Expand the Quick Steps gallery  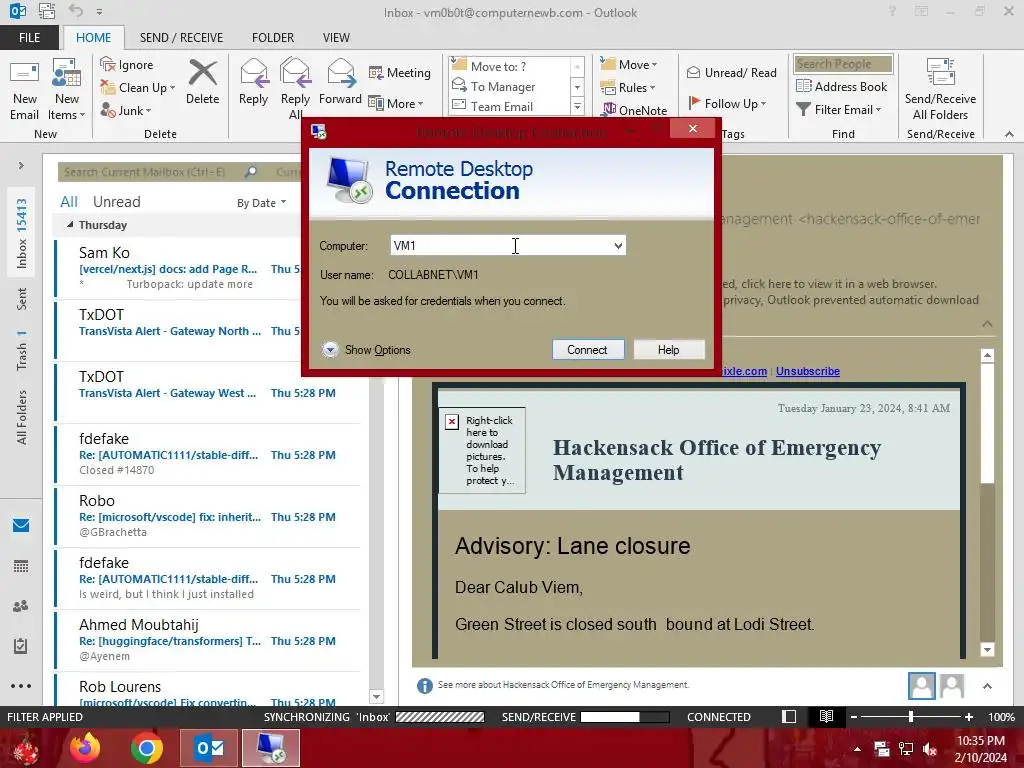pyautogui.click(x=577, y=106)
